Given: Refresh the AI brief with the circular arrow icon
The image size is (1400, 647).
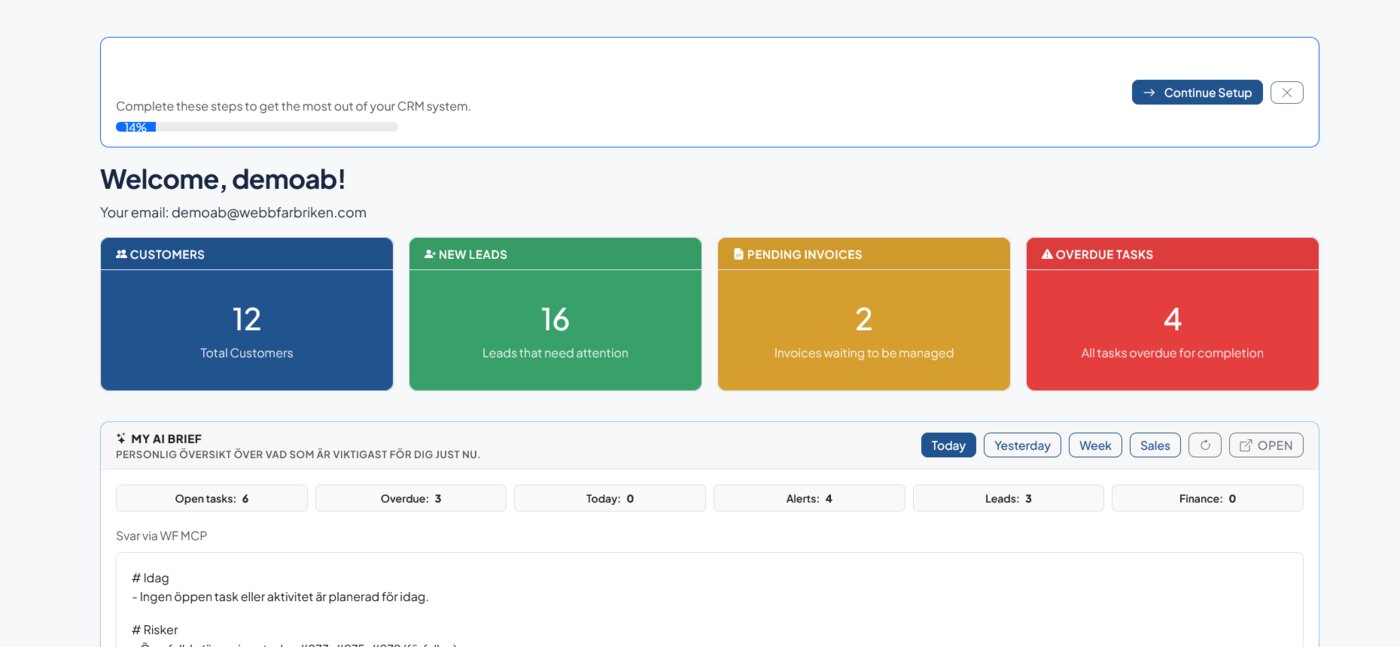Looking at the screenshot, I should pos(1205,445).
